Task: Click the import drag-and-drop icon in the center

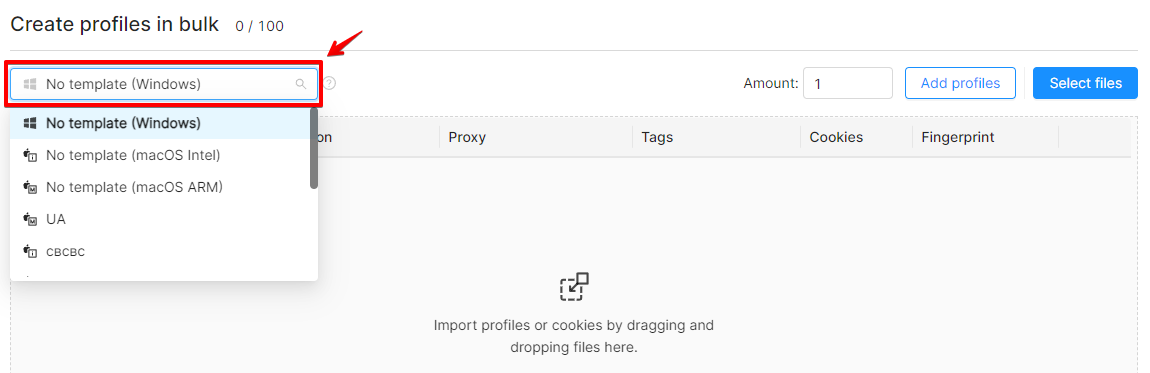Action: [x=574, y=287]
